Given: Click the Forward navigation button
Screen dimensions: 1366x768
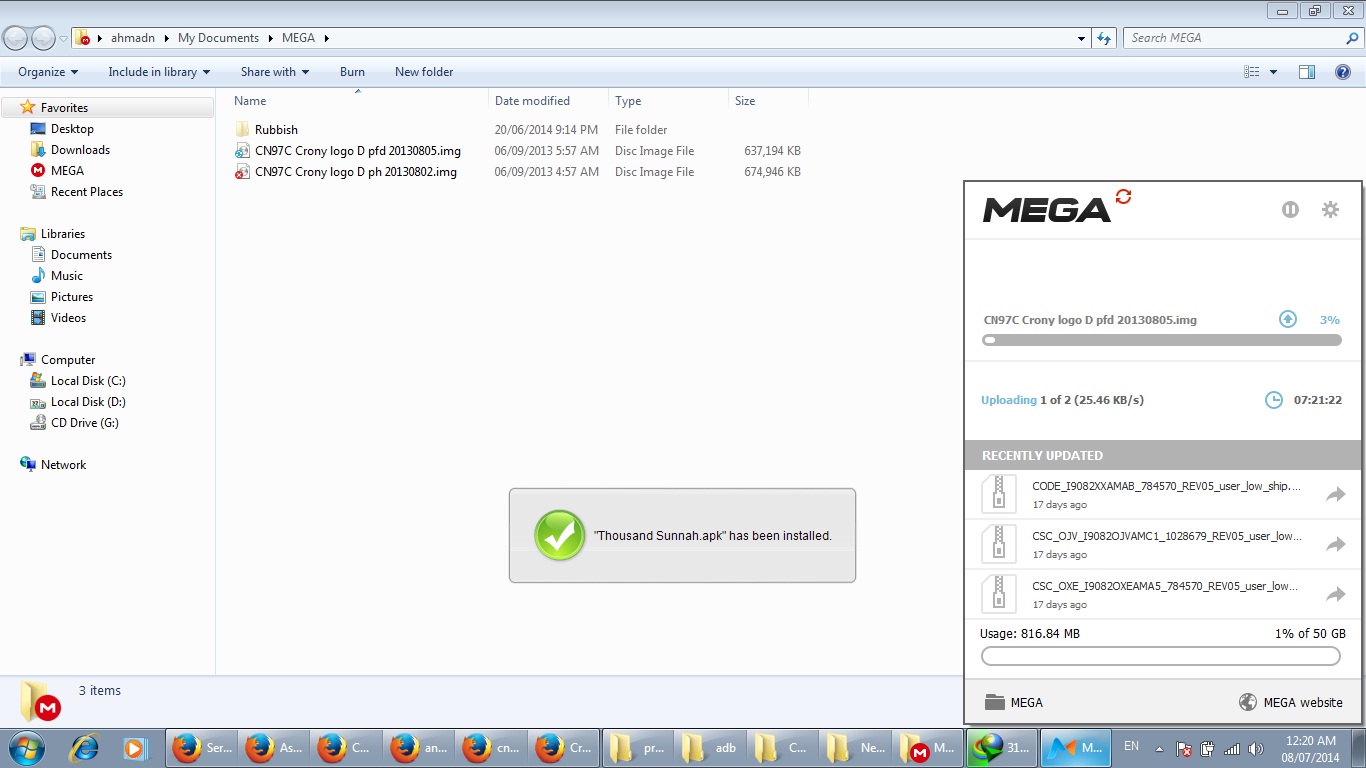Looking at the screenshot, I should click(44, 38).
